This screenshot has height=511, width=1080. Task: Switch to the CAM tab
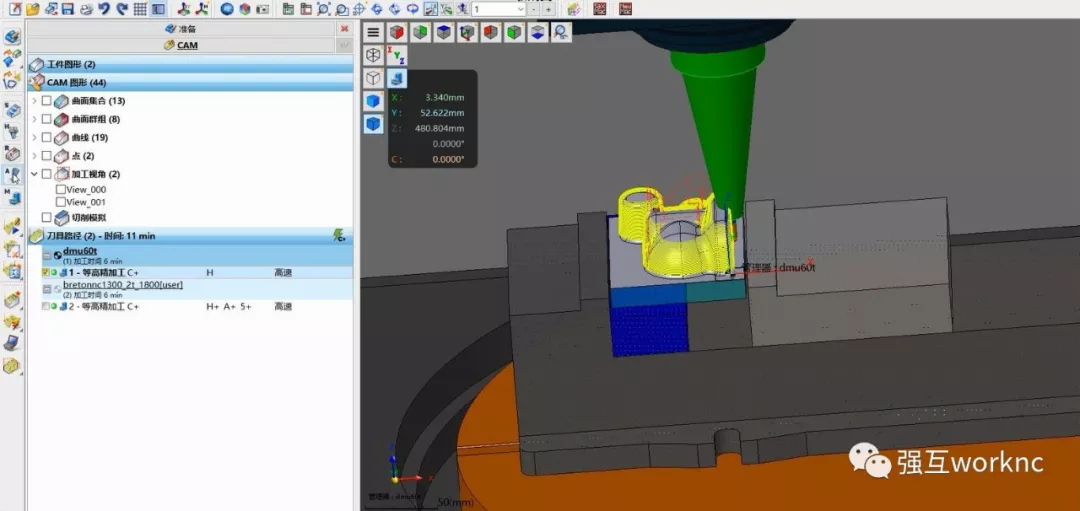(180, 45)
